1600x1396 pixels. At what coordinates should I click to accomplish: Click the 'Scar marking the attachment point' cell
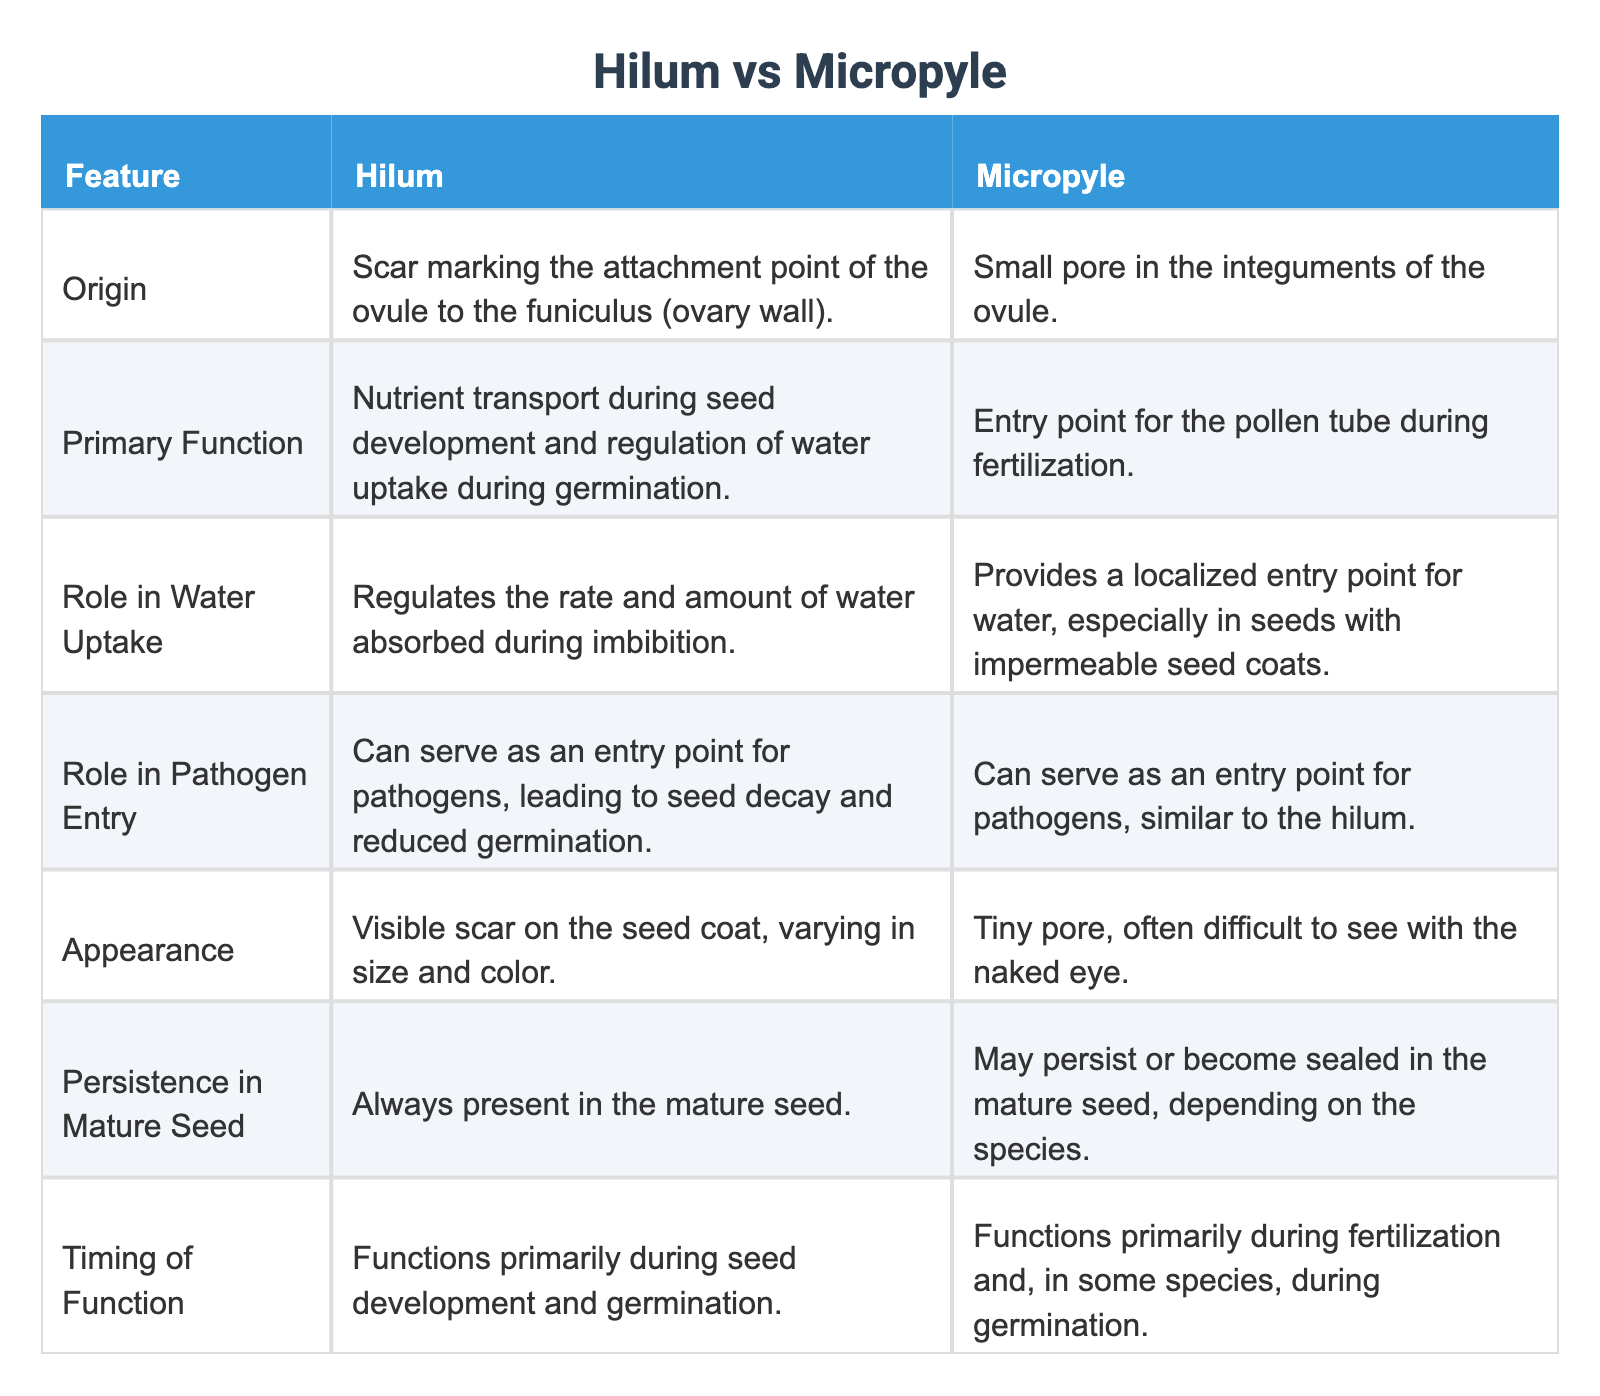(x=640, y=289)
